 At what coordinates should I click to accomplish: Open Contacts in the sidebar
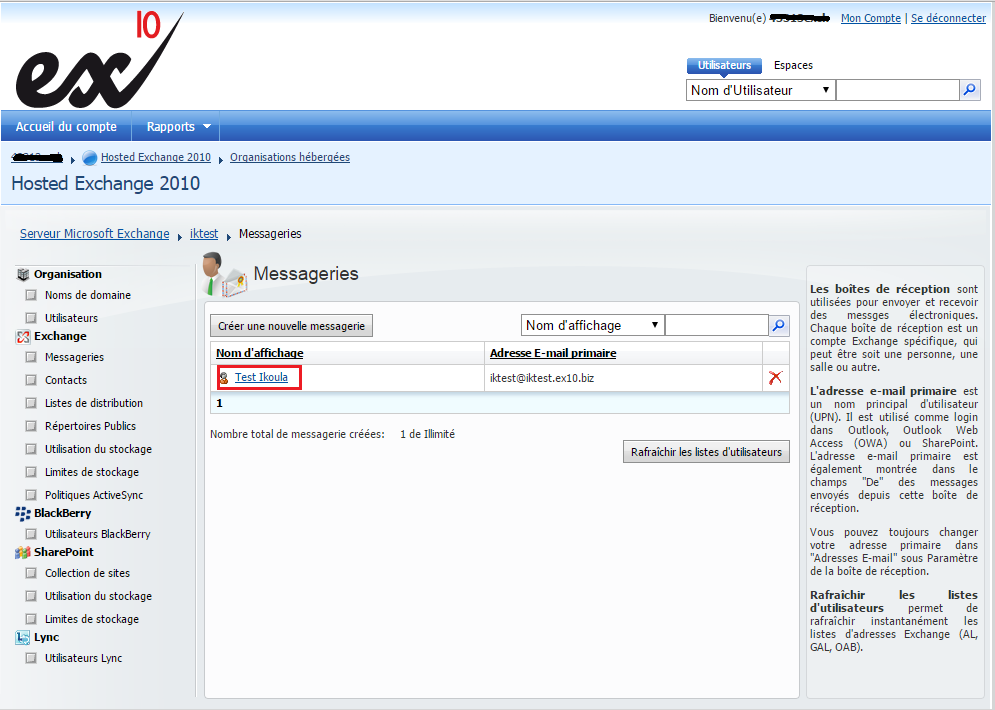66,380
